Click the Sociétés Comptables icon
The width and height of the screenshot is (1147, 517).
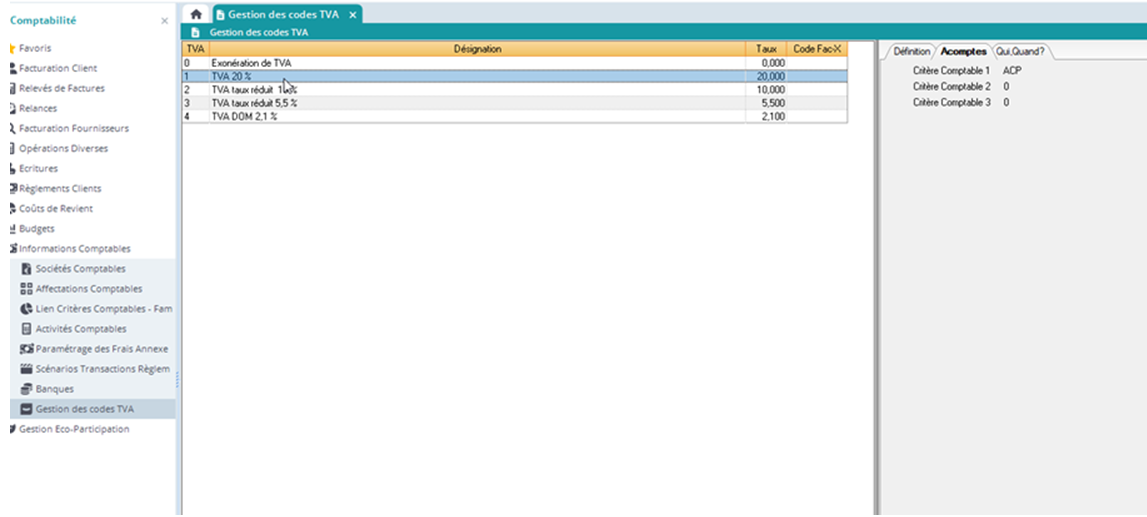27,269
